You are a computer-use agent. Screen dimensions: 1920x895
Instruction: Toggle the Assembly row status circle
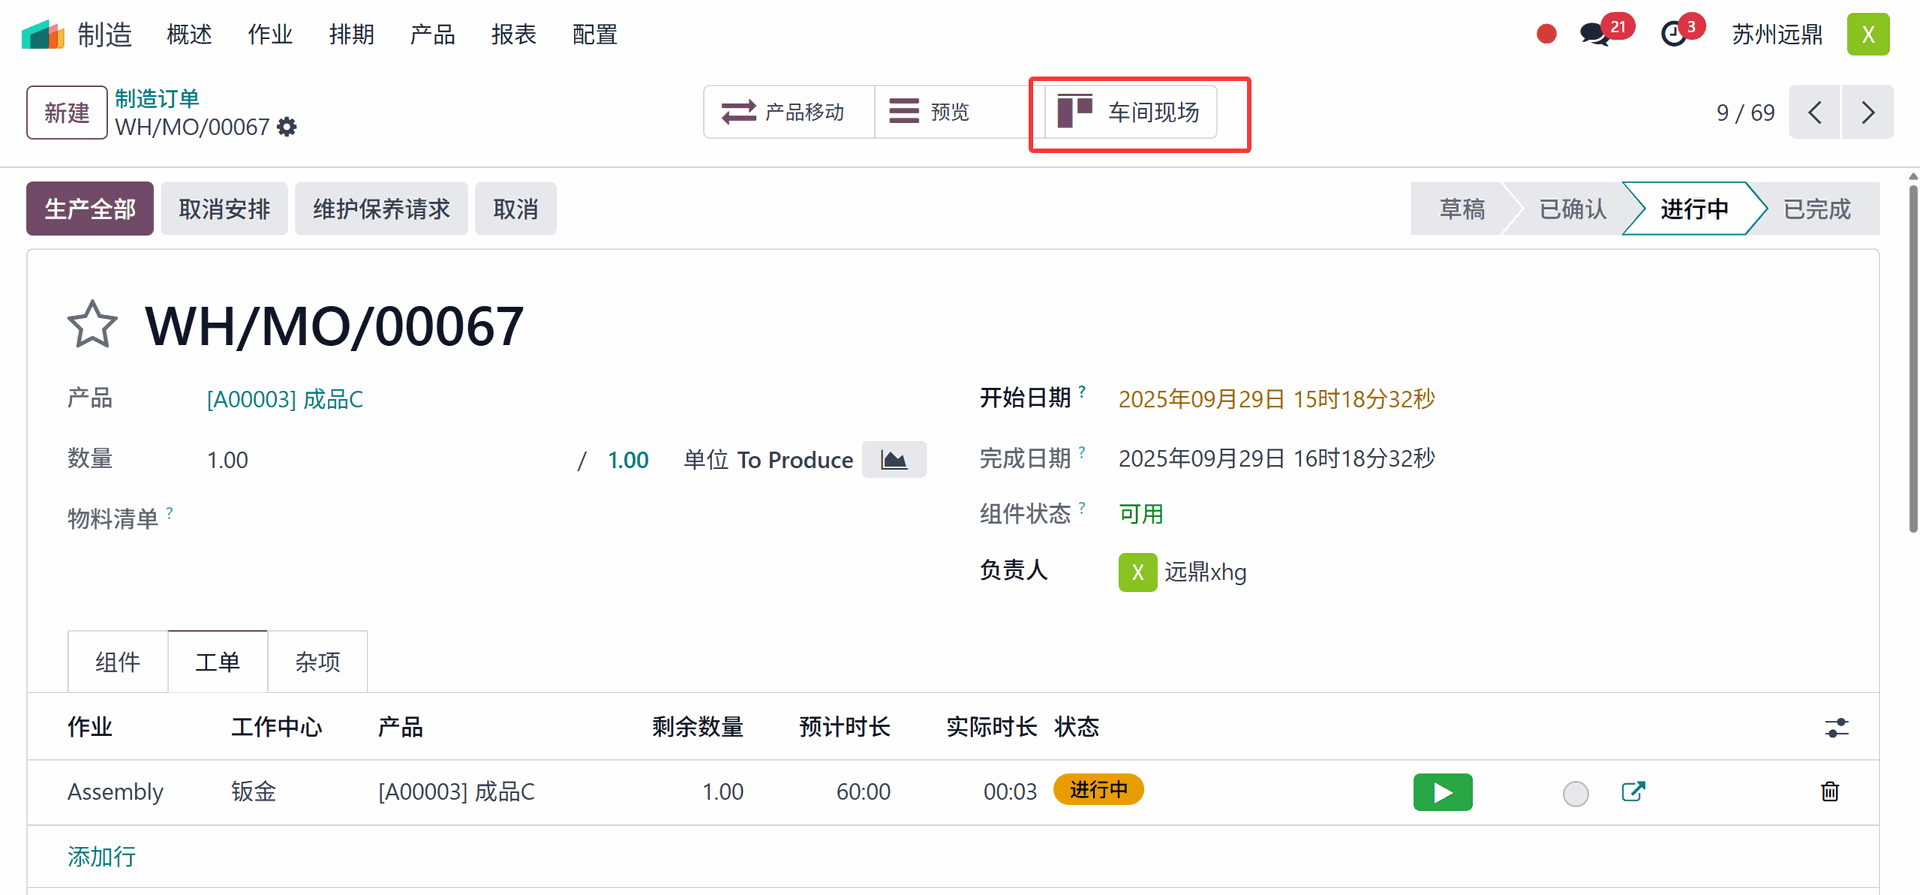[1575, 793]
